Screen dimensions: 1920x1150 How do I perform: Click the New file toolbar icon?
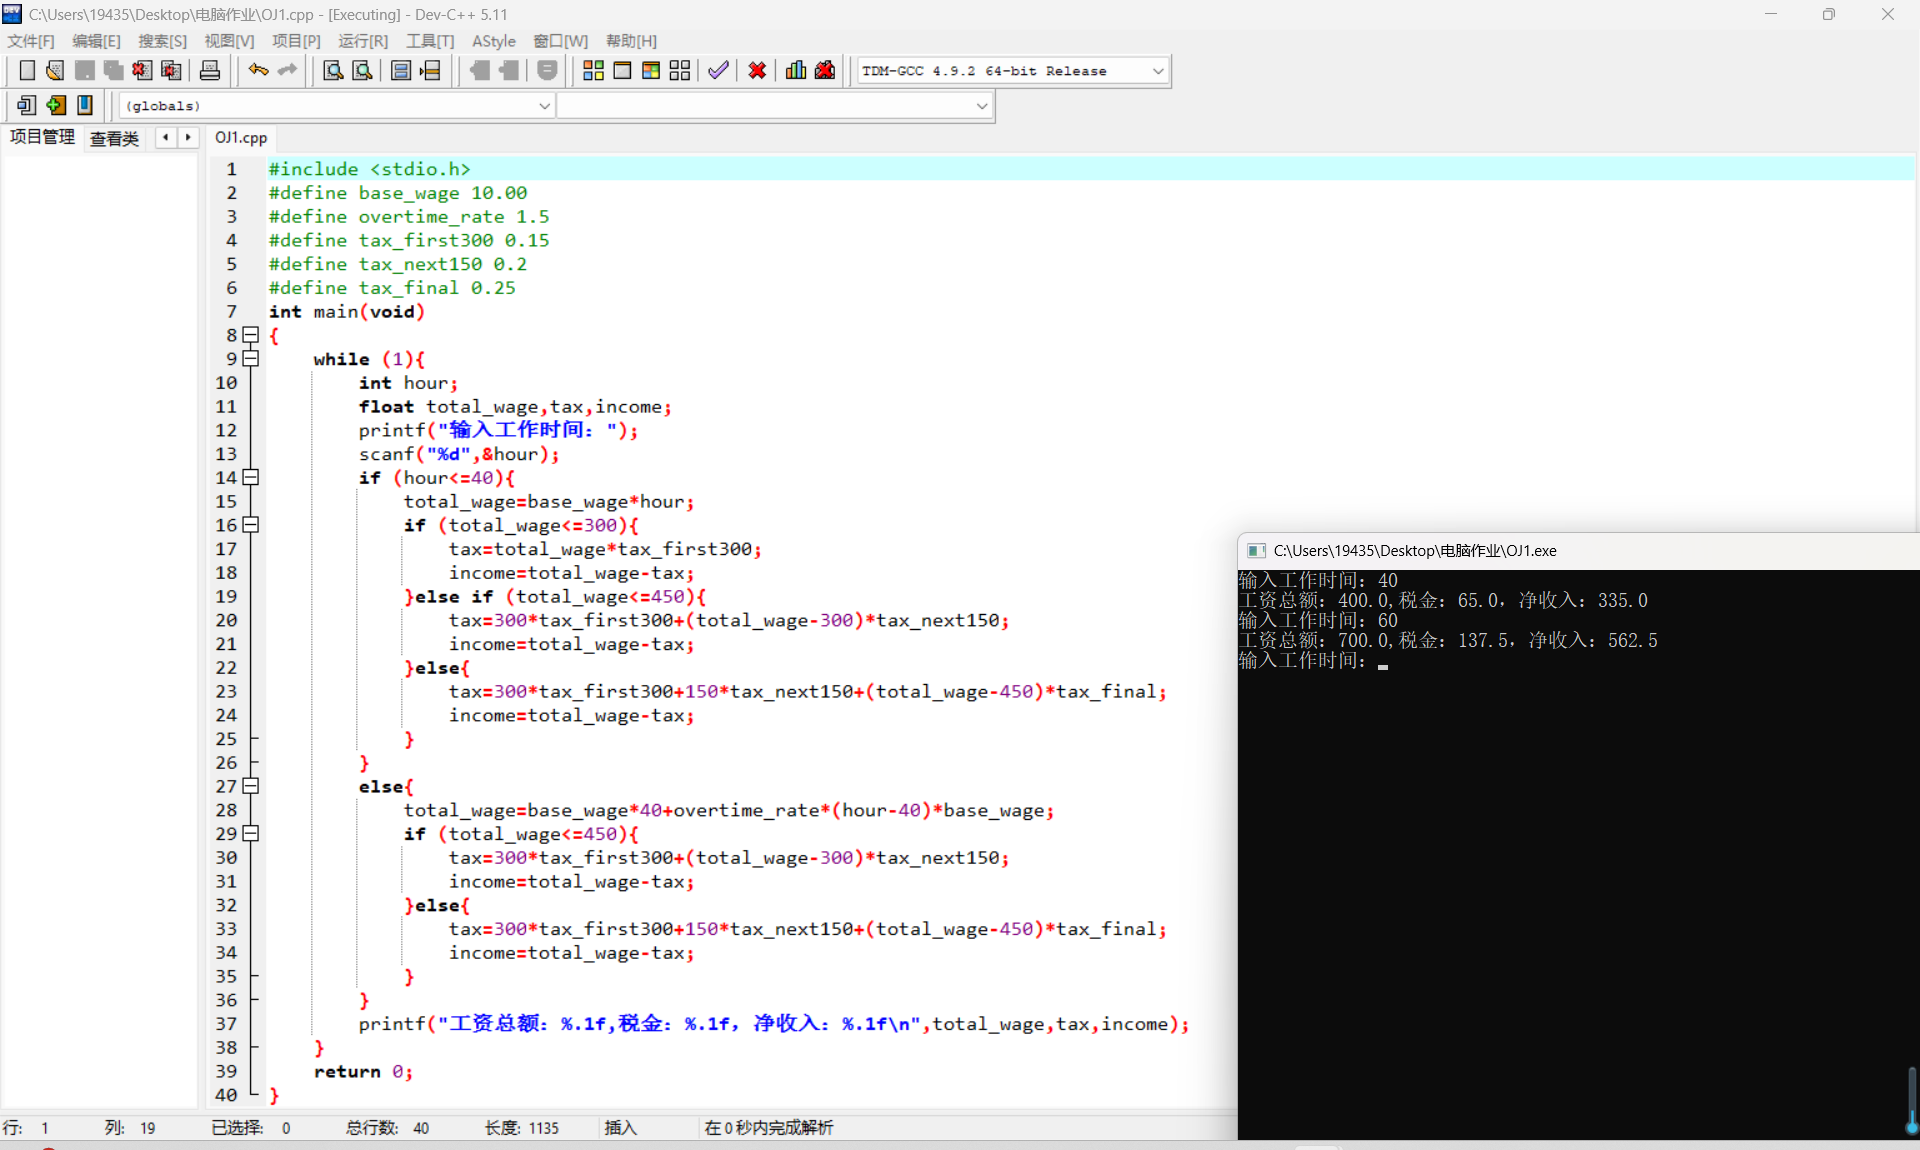(x=27, y=70)
